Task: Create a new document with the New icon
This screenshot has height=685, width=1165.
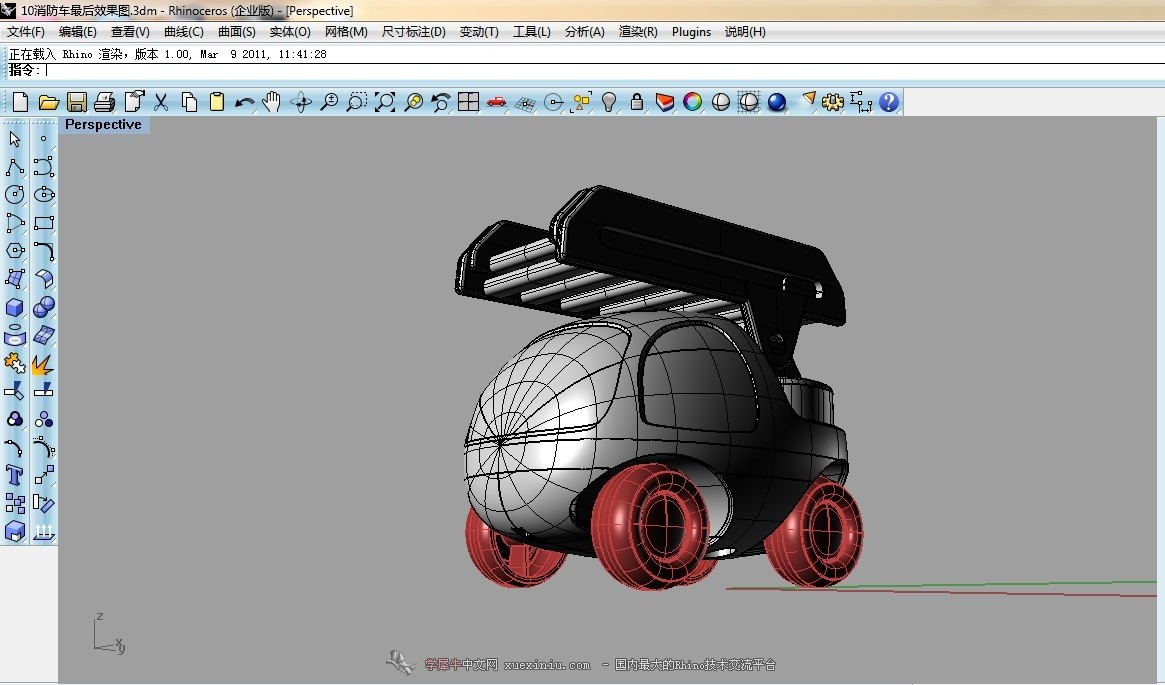Action: (20, 102)
